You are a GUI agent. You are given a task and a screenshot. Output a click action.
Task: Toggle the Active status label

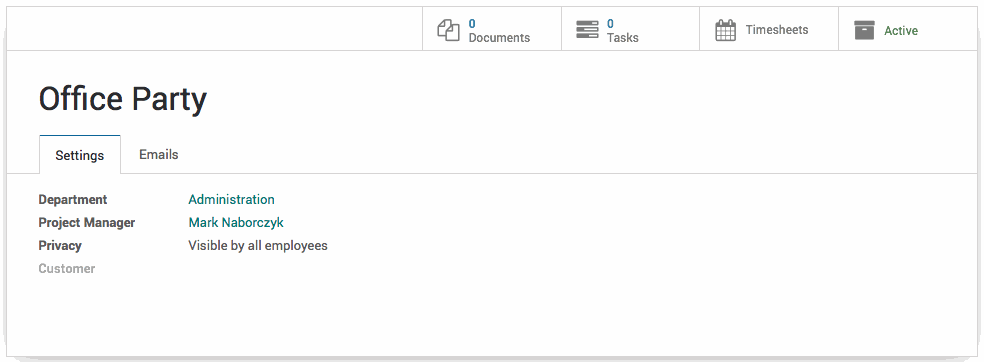point(901,31)
